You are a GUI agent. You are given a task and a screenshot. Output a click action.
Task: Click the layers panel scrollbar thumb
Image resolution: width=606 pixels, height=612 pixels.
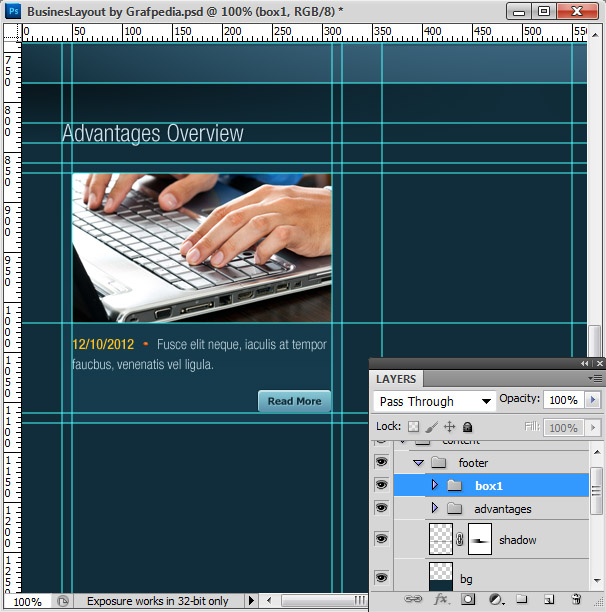[x=596, y=491]
